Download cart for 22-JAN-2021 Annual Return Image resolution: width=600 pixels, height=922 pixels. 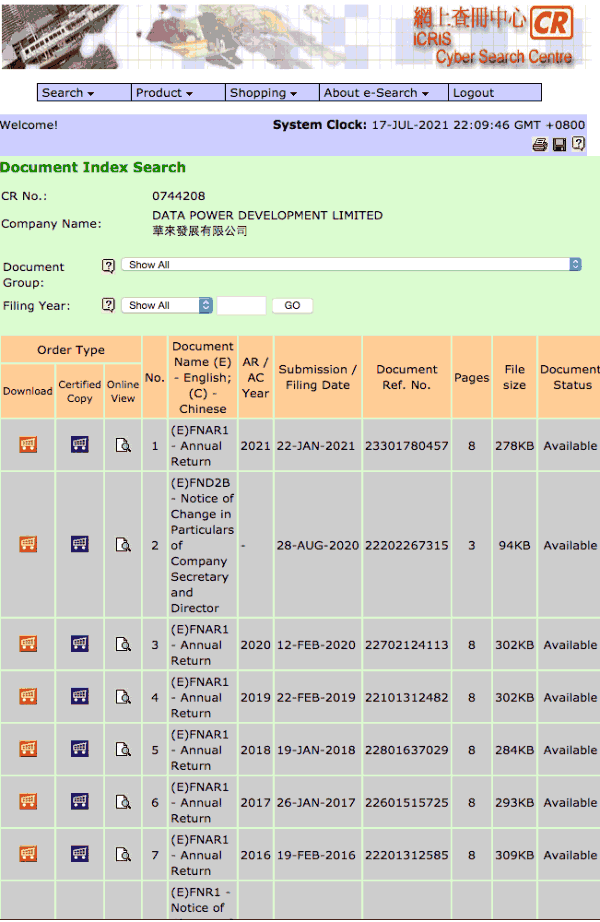[28, 445]
